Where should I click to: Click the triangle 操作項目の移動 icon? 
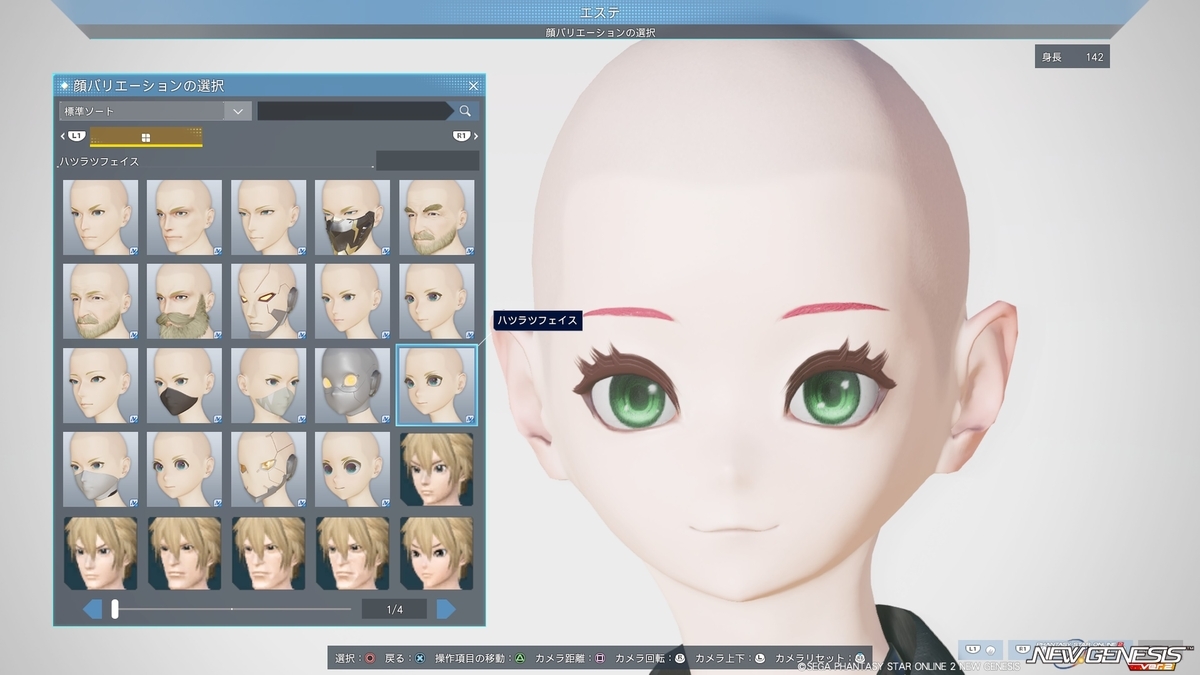[520, 658]
